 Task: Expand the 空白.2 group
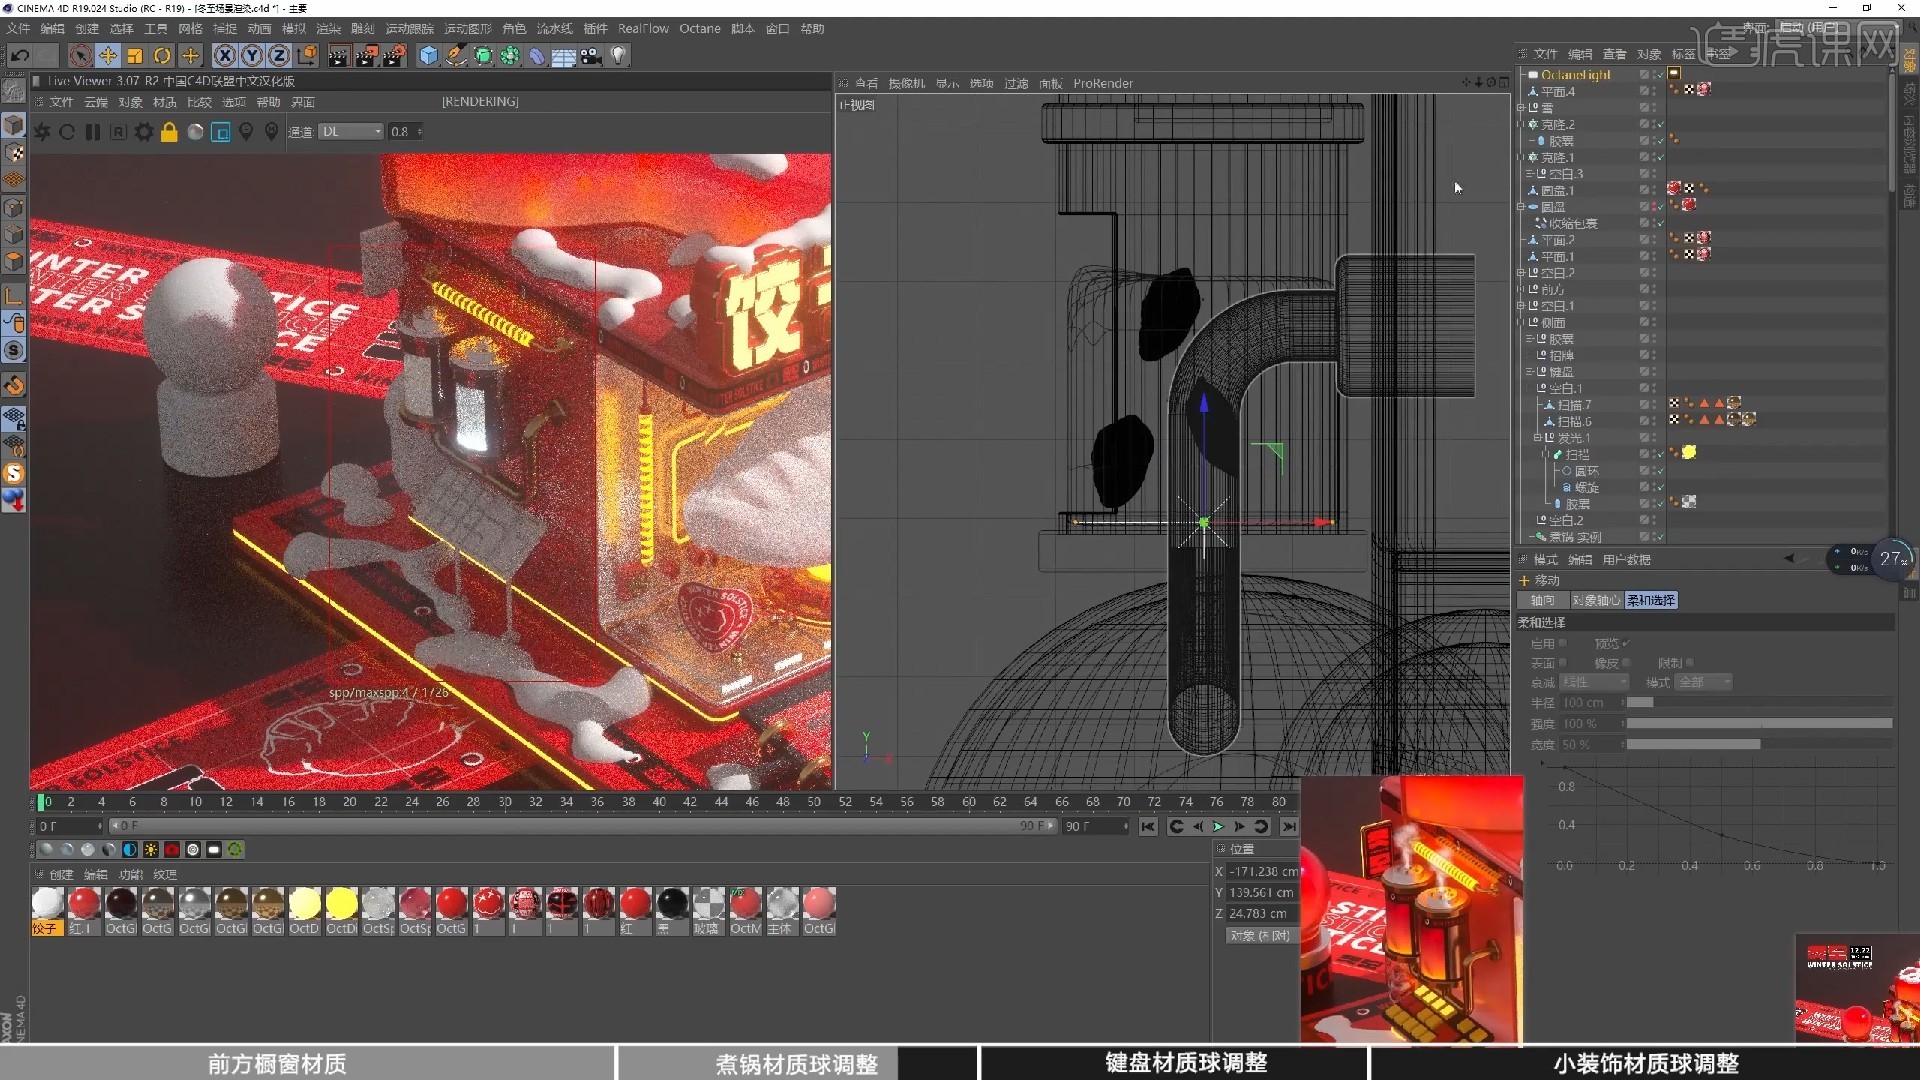point(1521,273)
